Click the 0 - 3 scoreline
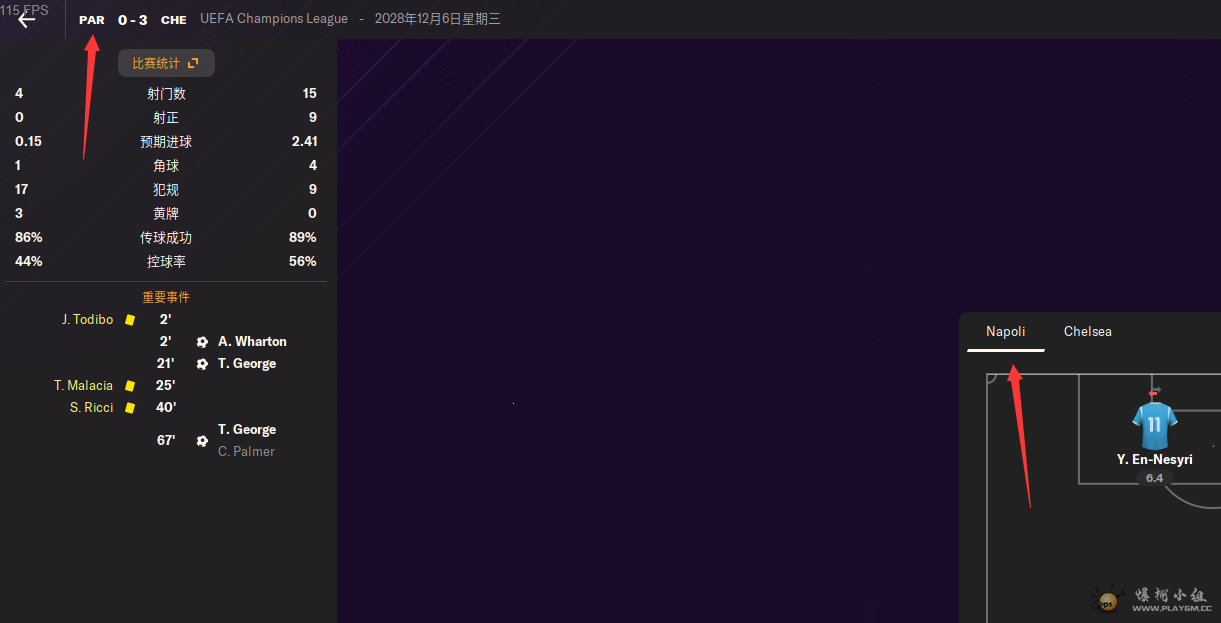1221x623 pixels. (x=133, y=19)
